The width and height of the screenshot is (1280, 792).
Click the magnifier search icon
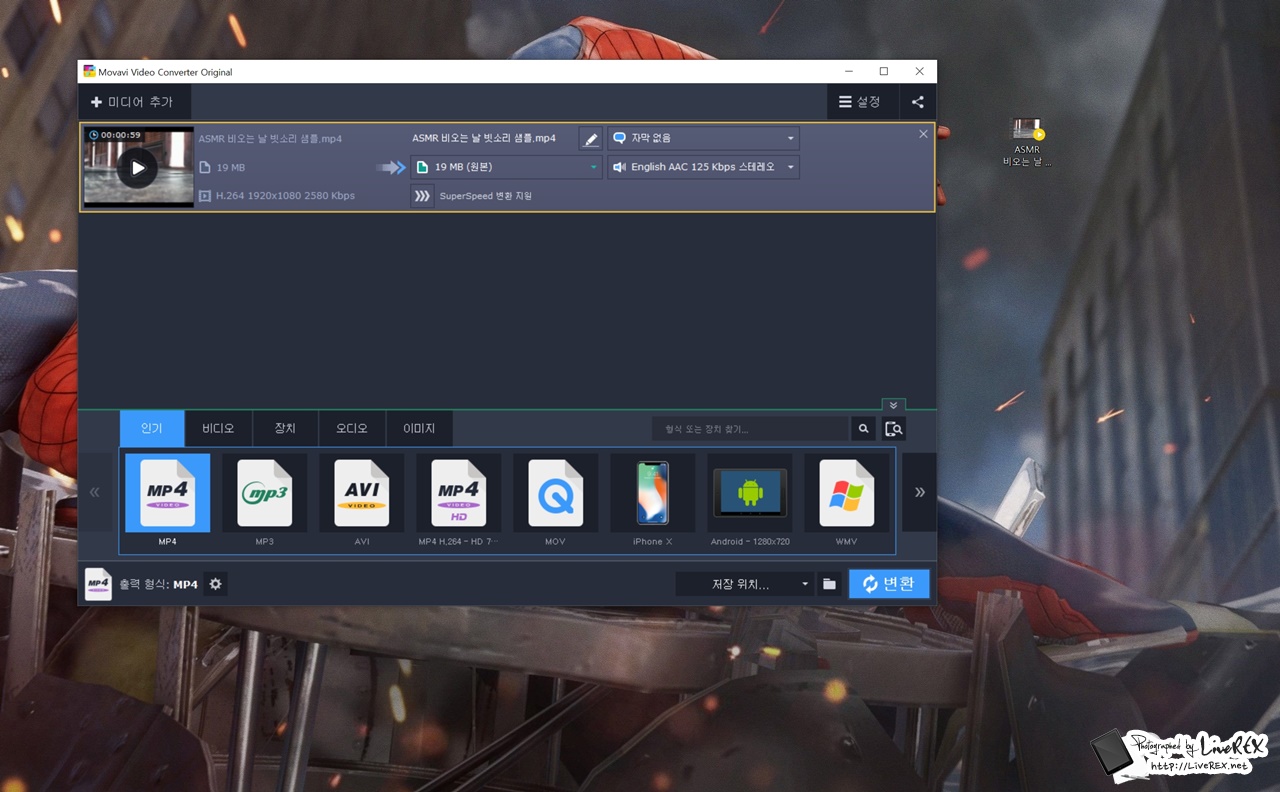click(x=864, y=429)
